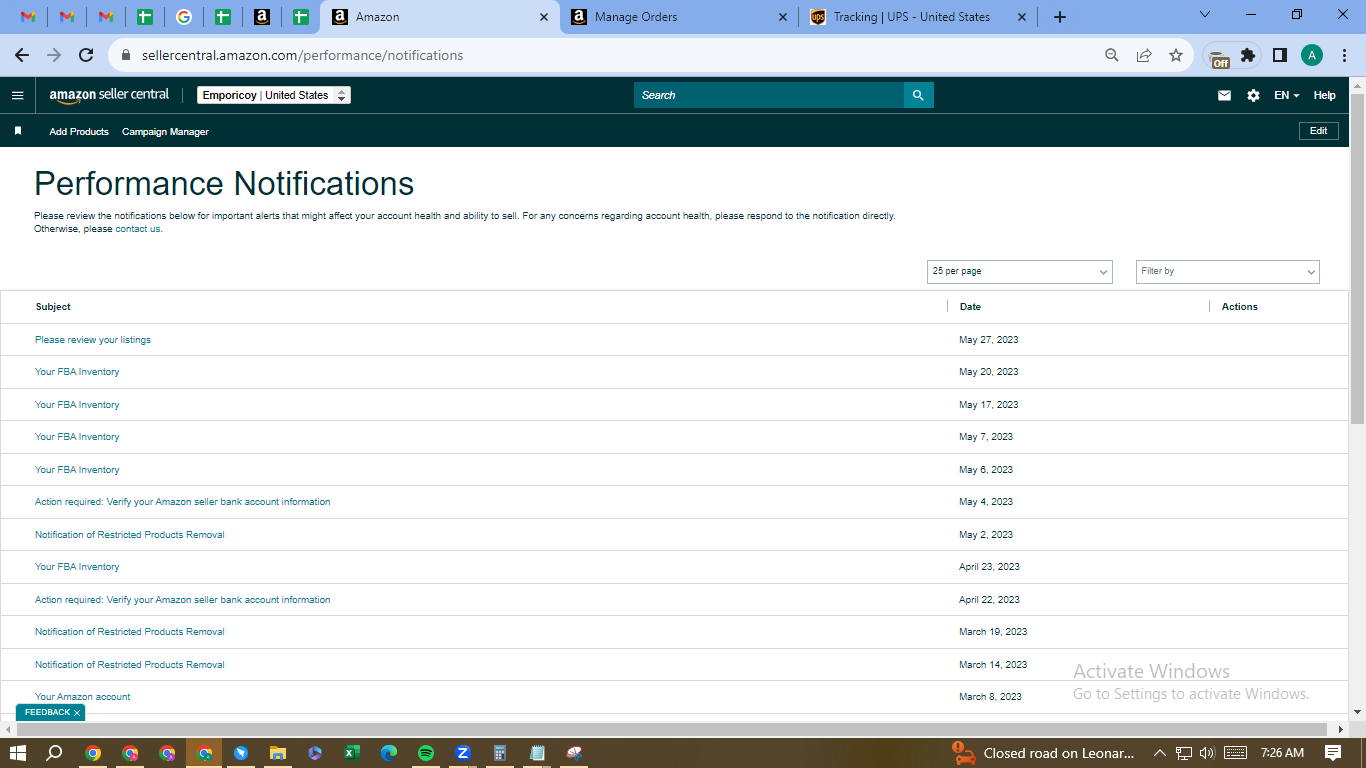
Task: Click the FEEDBACK button
Action: click(47, 712)
